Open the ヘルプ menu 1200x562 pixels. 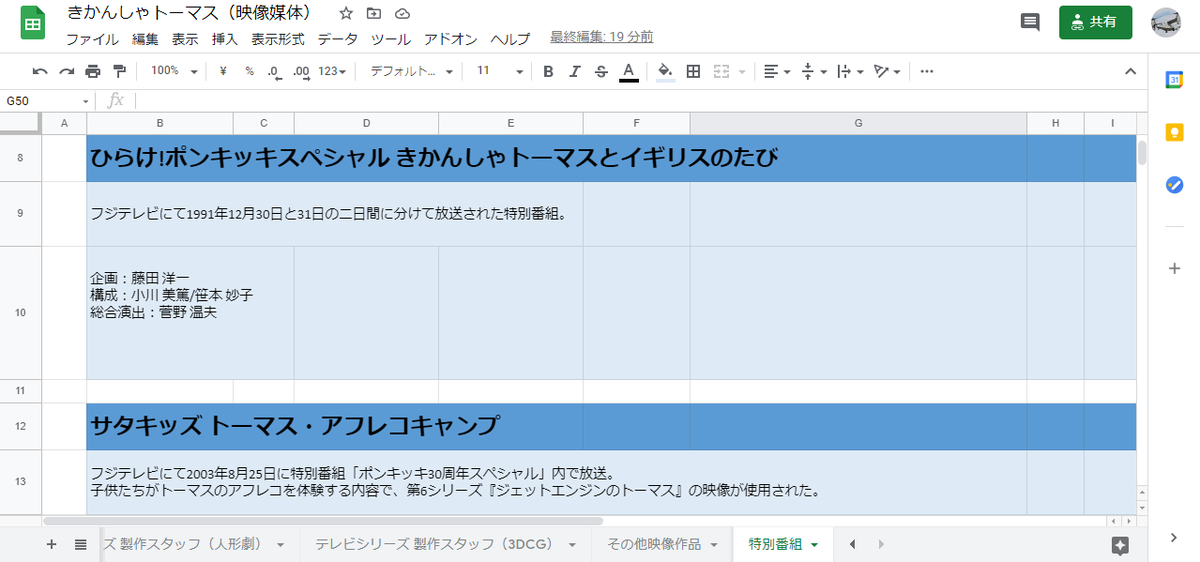510,39
